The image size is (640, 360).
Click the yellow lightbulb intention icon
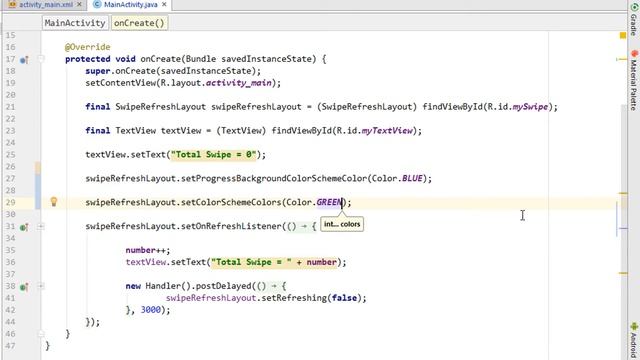click(53, 202)
